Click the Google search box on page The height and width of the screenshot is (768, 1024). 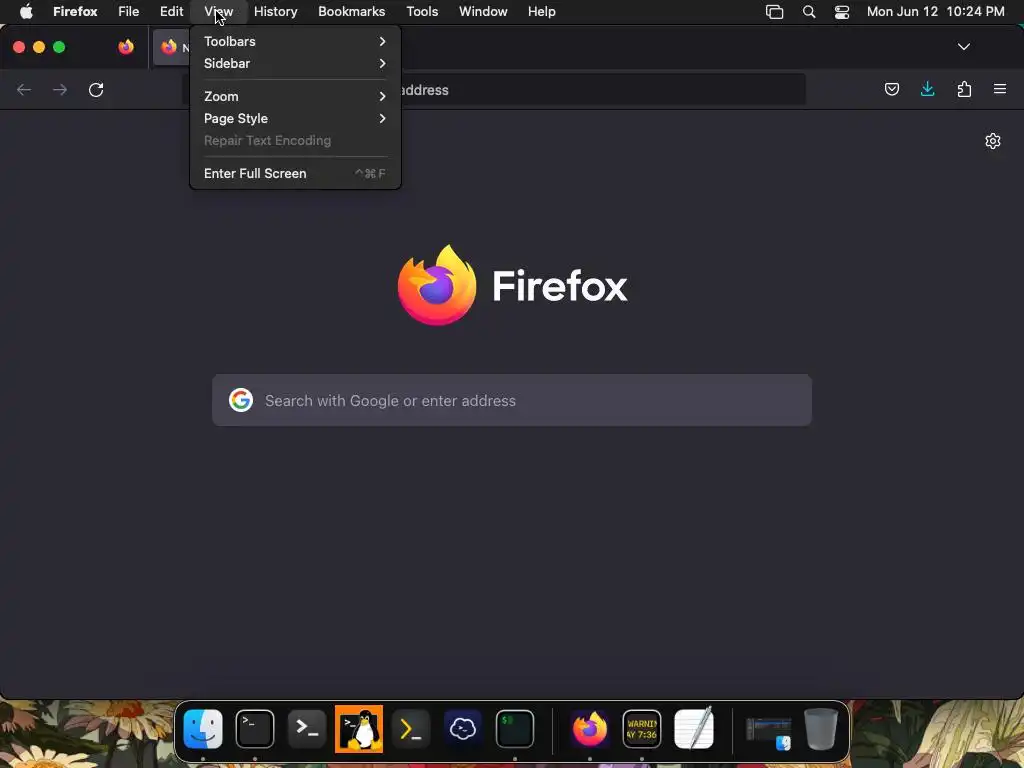pos(512,400)
